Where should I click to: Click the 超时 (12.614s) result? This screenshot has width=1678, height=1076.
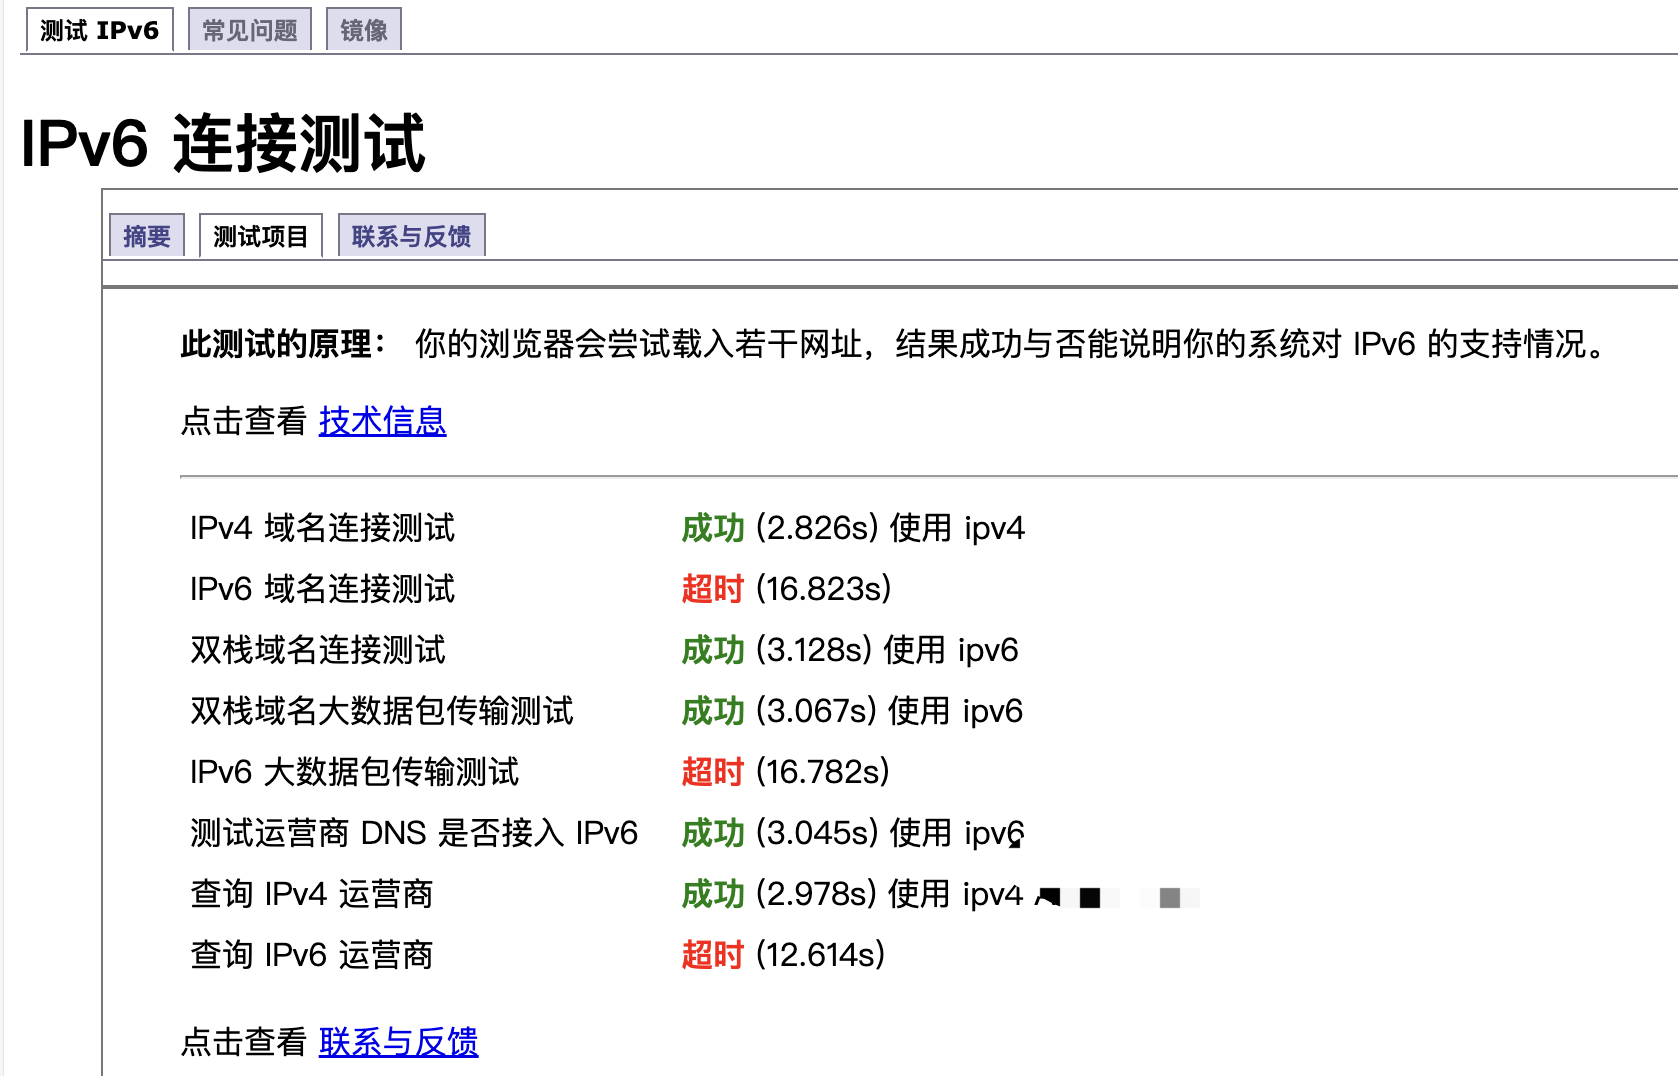783,955
